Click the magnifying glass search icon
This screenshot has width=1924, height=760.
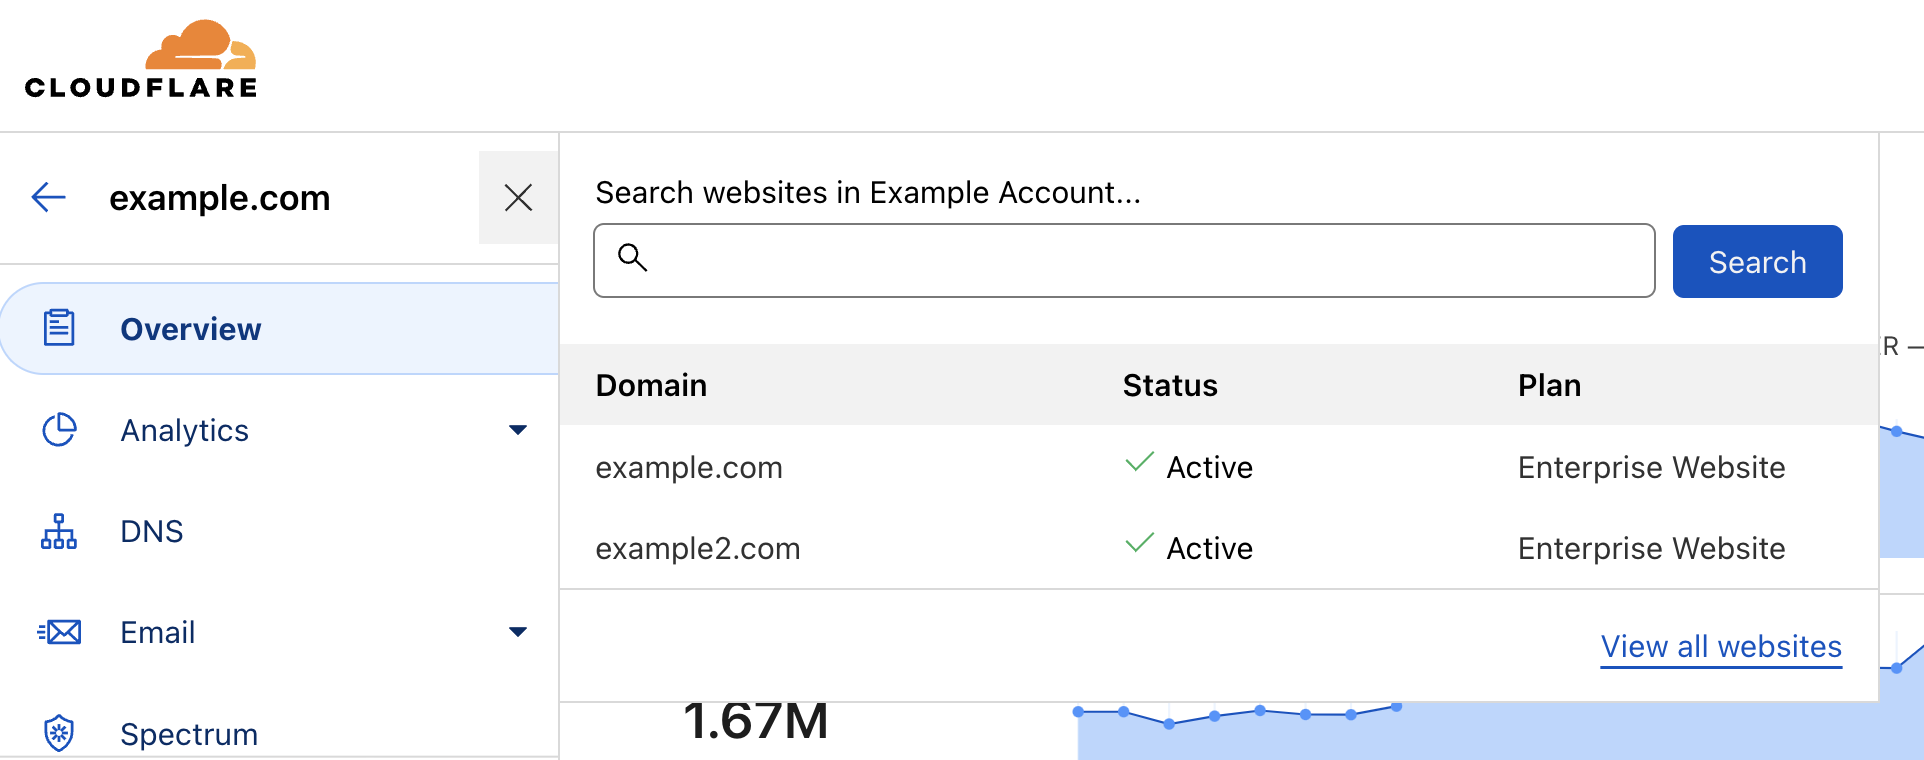[632, 258]
